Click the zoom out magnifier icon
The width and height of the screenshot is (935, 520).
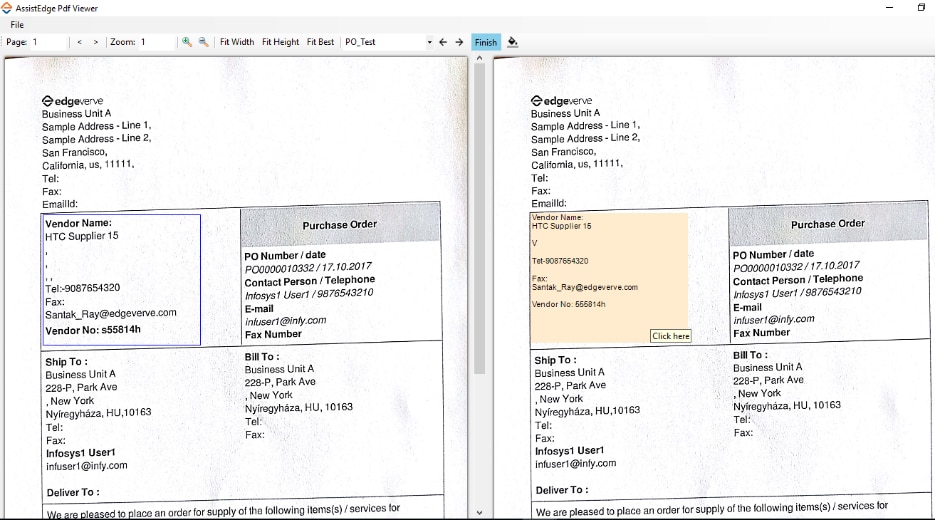pos(203,42)
